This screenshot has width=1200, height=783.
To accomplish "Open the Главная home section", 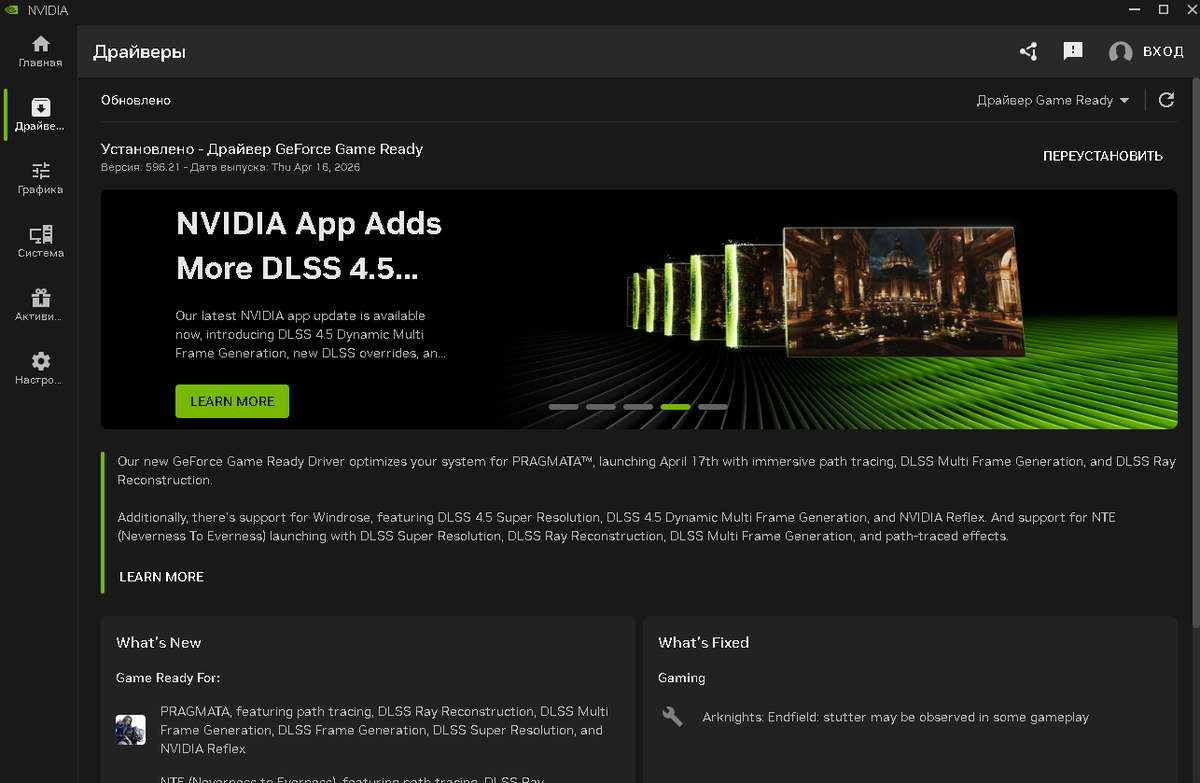I will tap(40, 52).
